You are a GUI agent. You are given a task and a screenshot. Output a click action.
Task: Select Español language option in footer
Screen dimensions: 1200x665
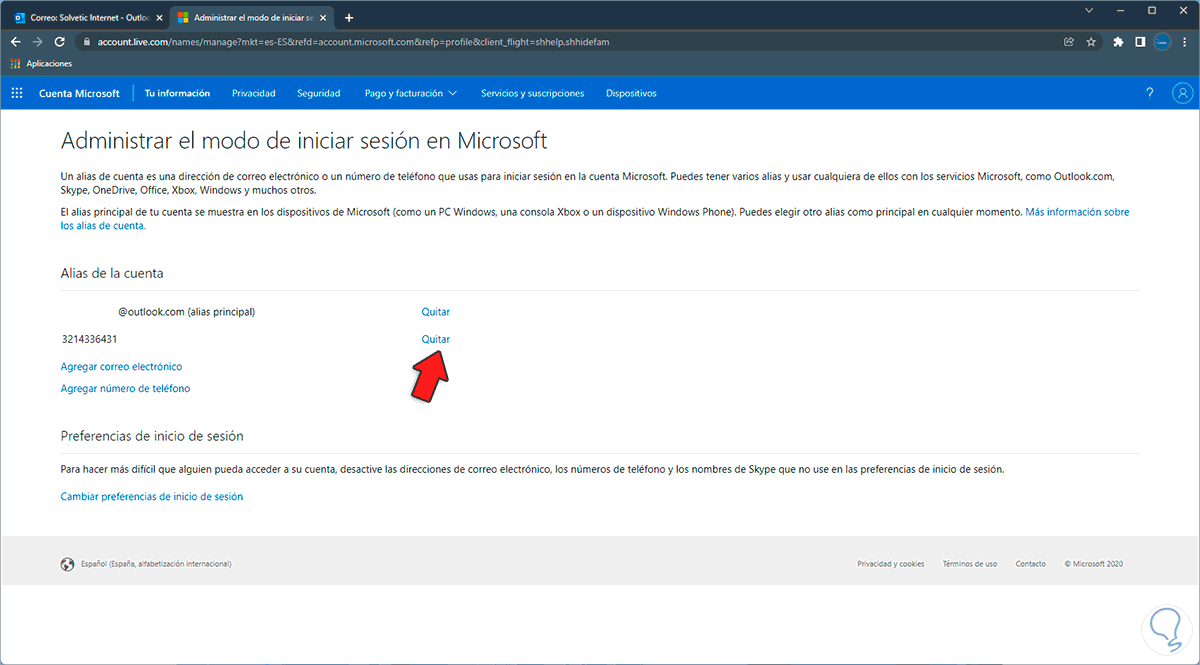coord(156,564)
